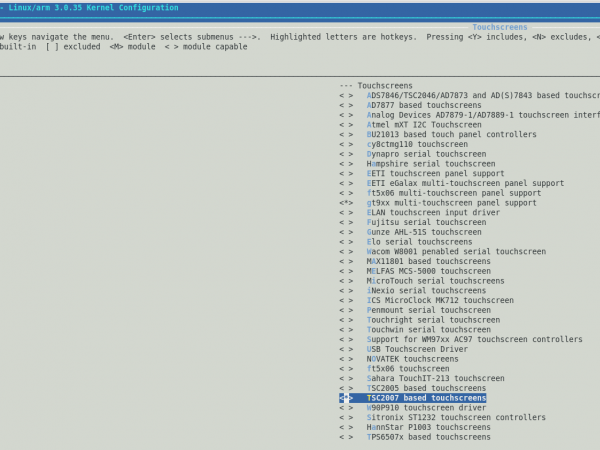Screen dimensions: 600x450
Task: Toggle the gt9xx multi-touchscreen module state marker
Action: (x=345, y=203)
